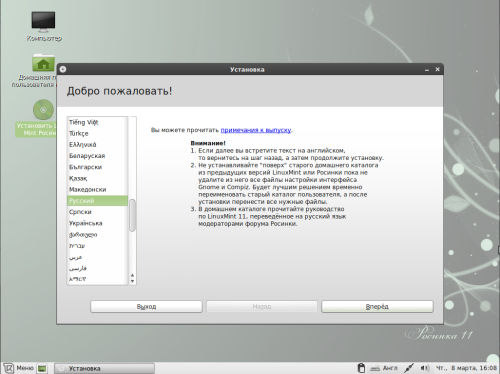
Task: Select the Persian language entry
Action: tap(97, 268)
